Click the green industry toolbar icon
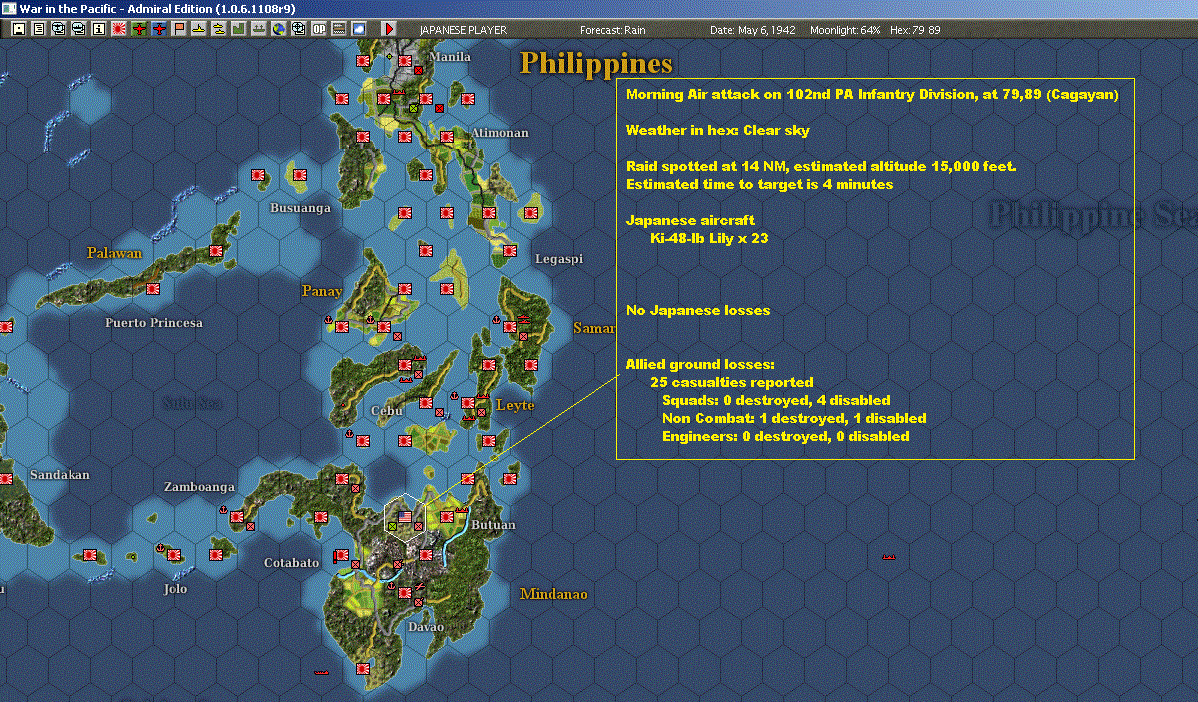Viewport: 1198px width, 702px height. pyautogui.click(x=238, y=29)
